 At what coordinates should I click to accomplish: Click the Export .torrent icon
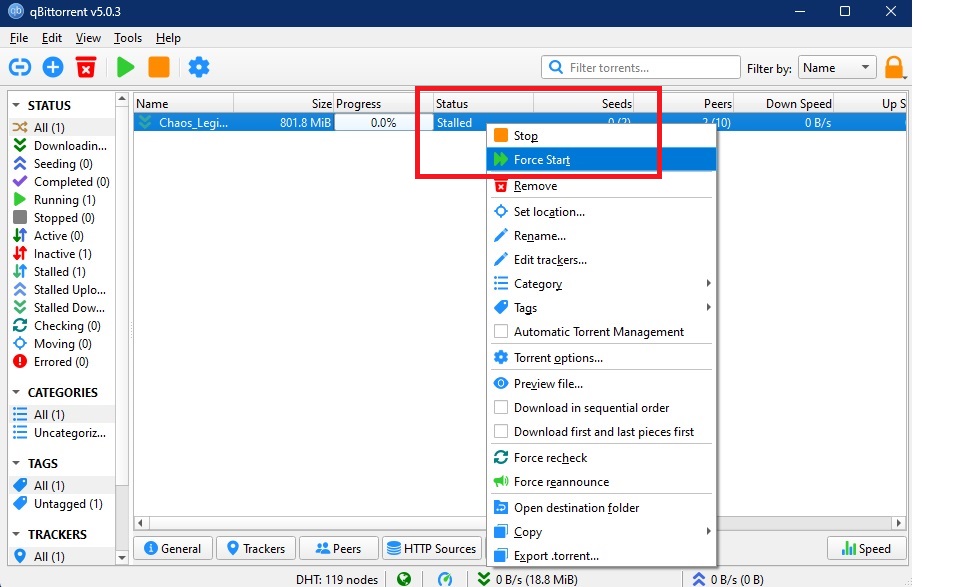501,555
